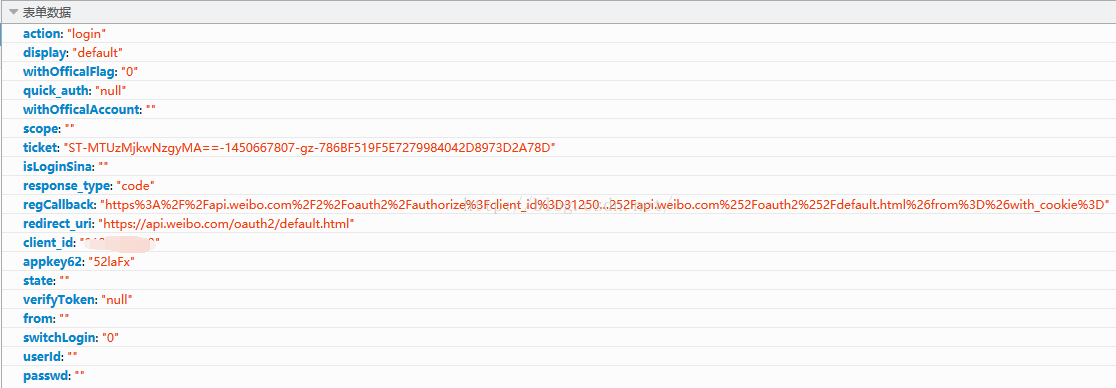Select the response_type parameter name
The height and width of the screenshot is (388, 1116).
(x=66, y=185)
